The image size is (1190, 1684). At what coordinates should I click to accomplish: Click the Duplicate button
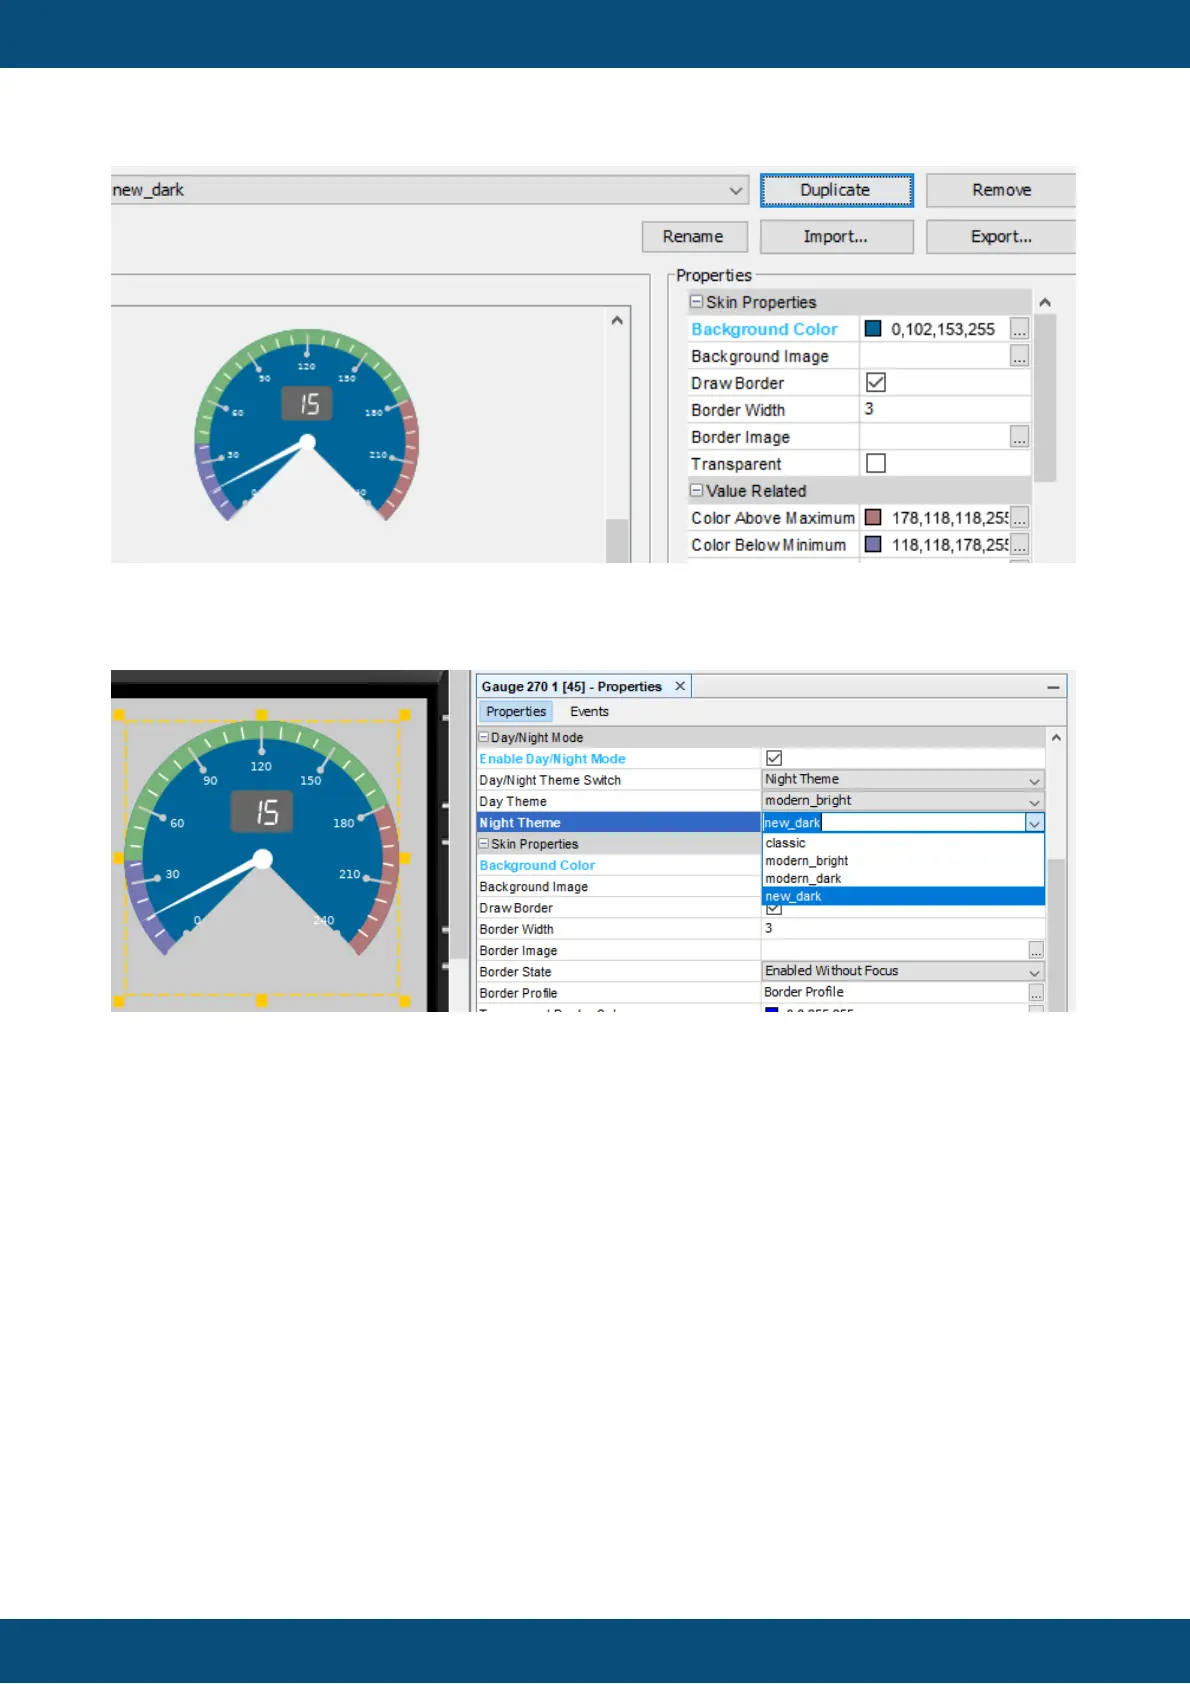(x=836, y=190)
